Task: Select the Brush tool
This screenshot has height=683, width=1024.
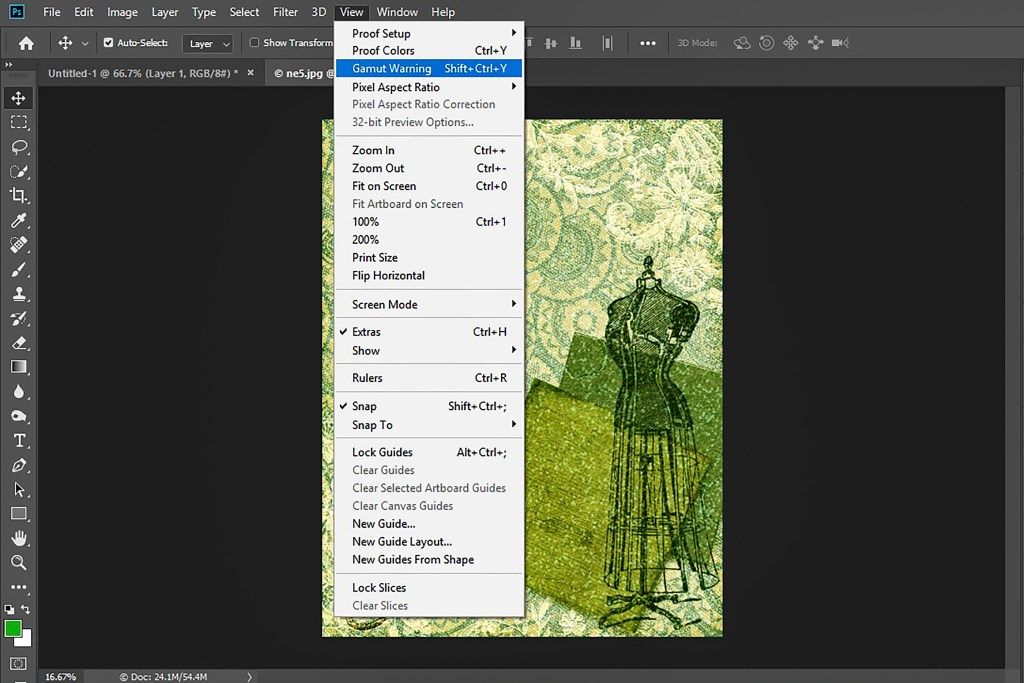Action: (18, 270)
